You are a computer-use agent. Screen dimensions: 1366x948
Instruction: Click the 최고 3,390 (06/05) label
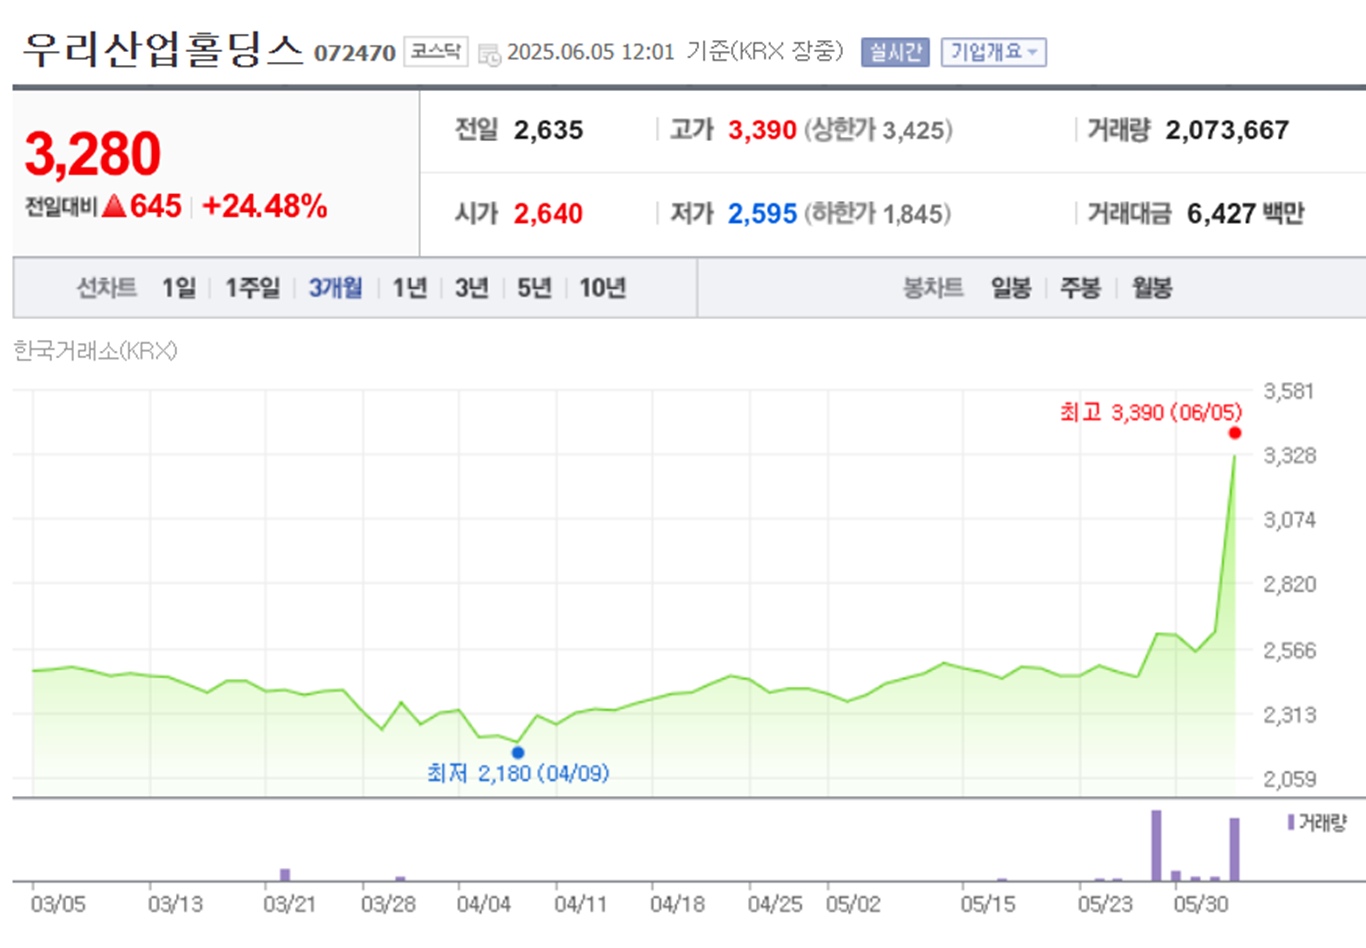[1151, 412]
